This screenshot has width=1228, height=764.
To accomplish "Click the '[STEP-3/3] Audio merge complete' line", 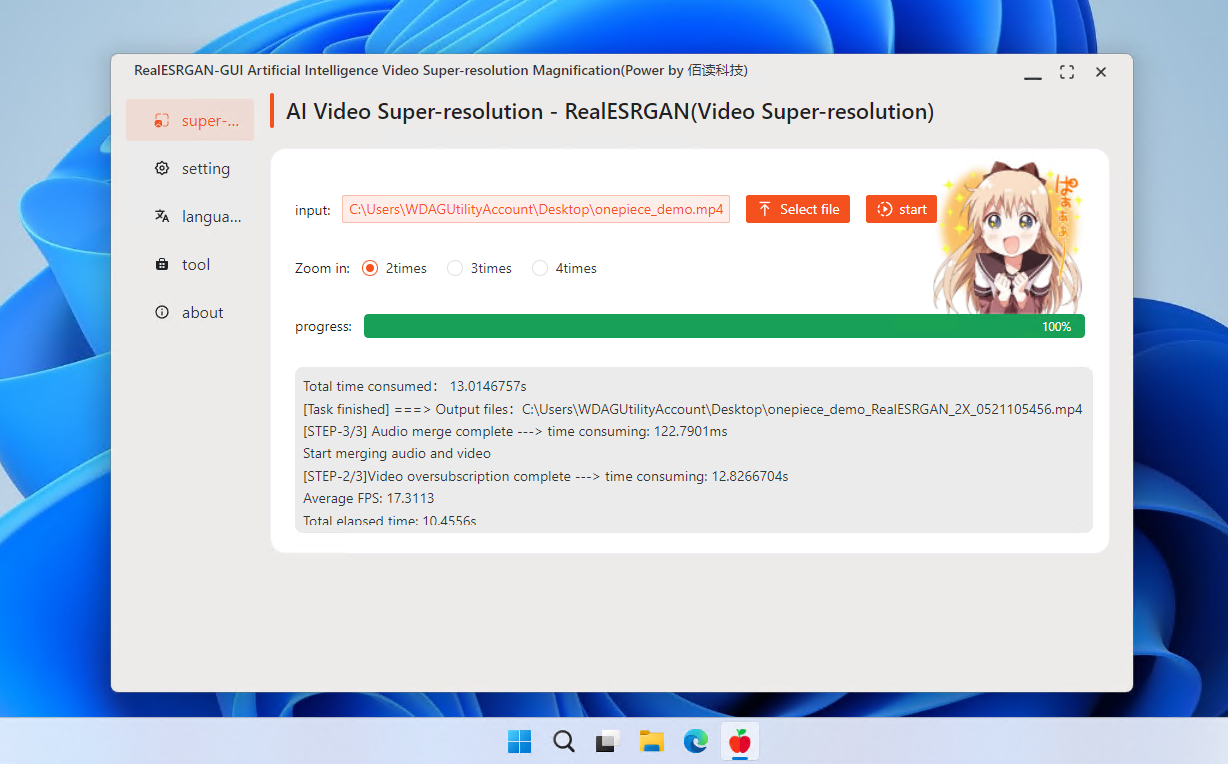I will [x=515, y=431].
